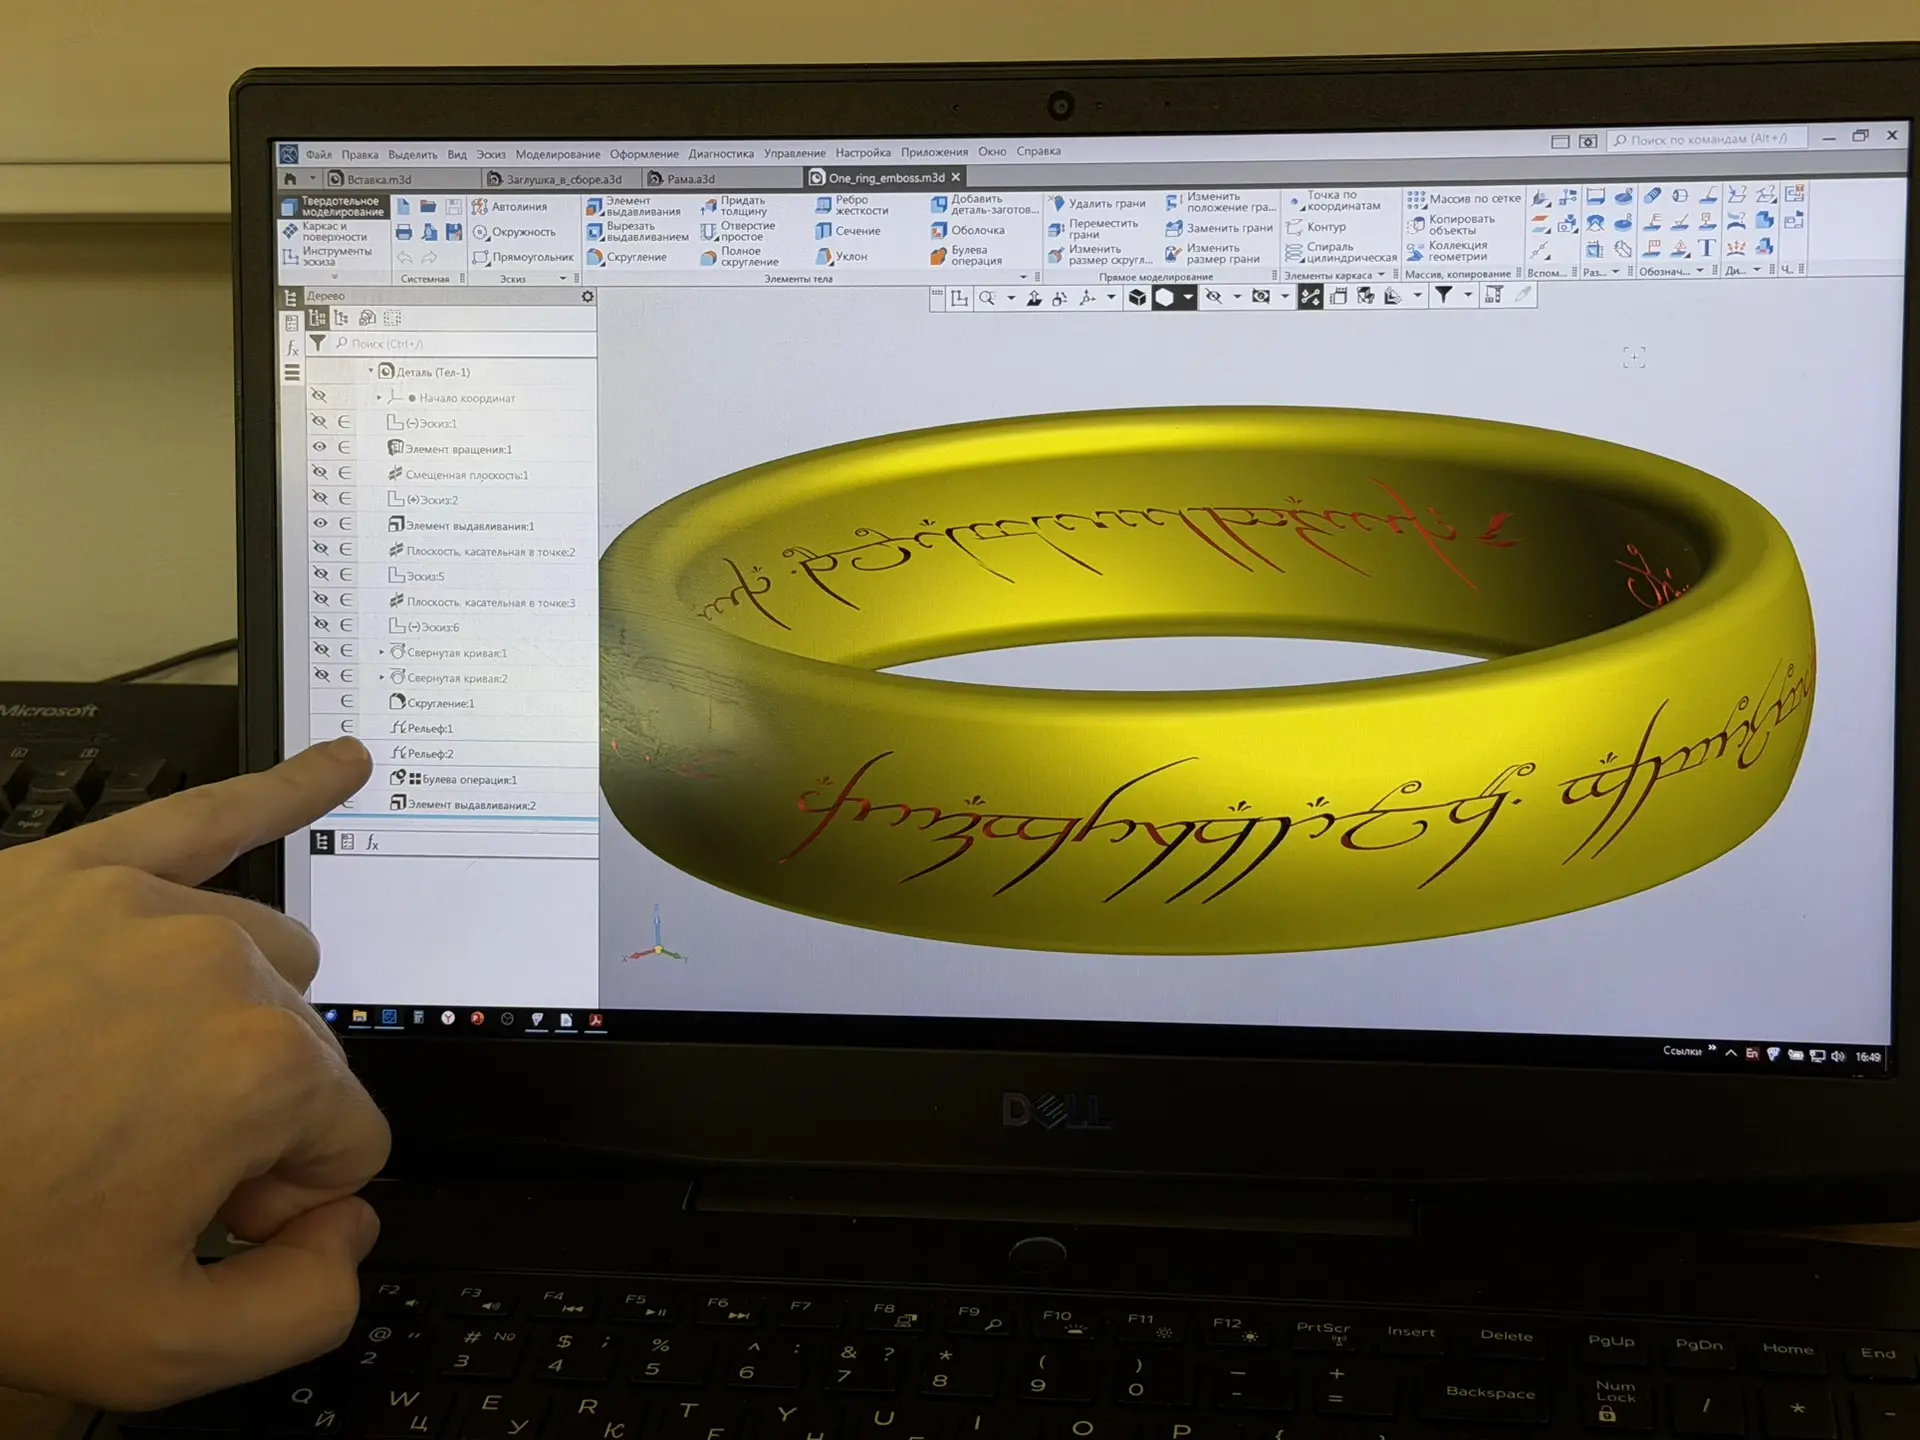Select Придать толщину command
Image resolution: width=1920 pixels, height=1440 pixels.
[733, 206]
